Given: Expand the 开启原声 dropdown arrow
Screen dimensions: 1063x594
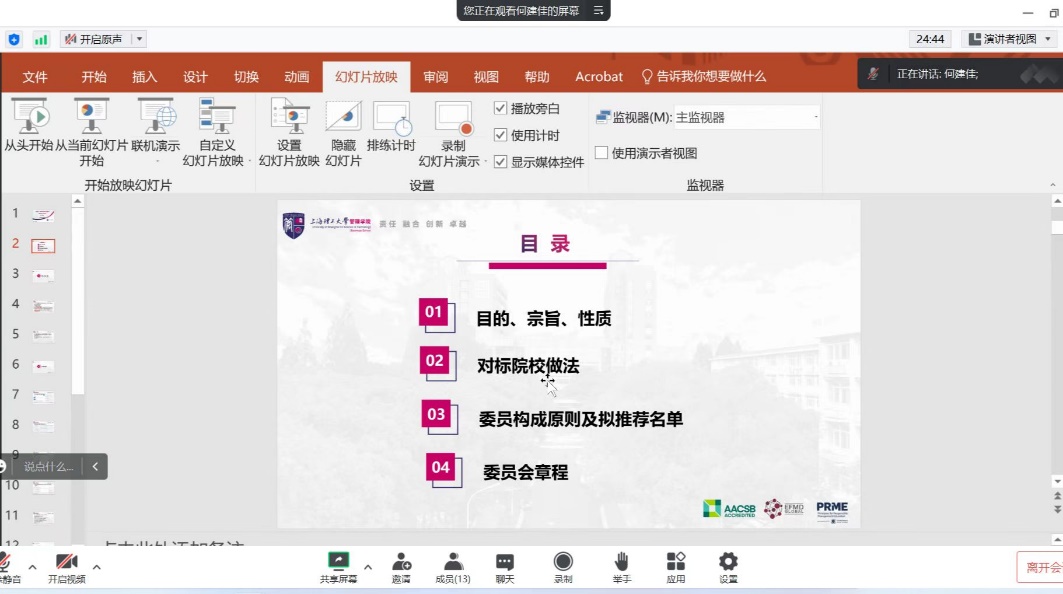Looking at the screenshot, I should point(139,39).
